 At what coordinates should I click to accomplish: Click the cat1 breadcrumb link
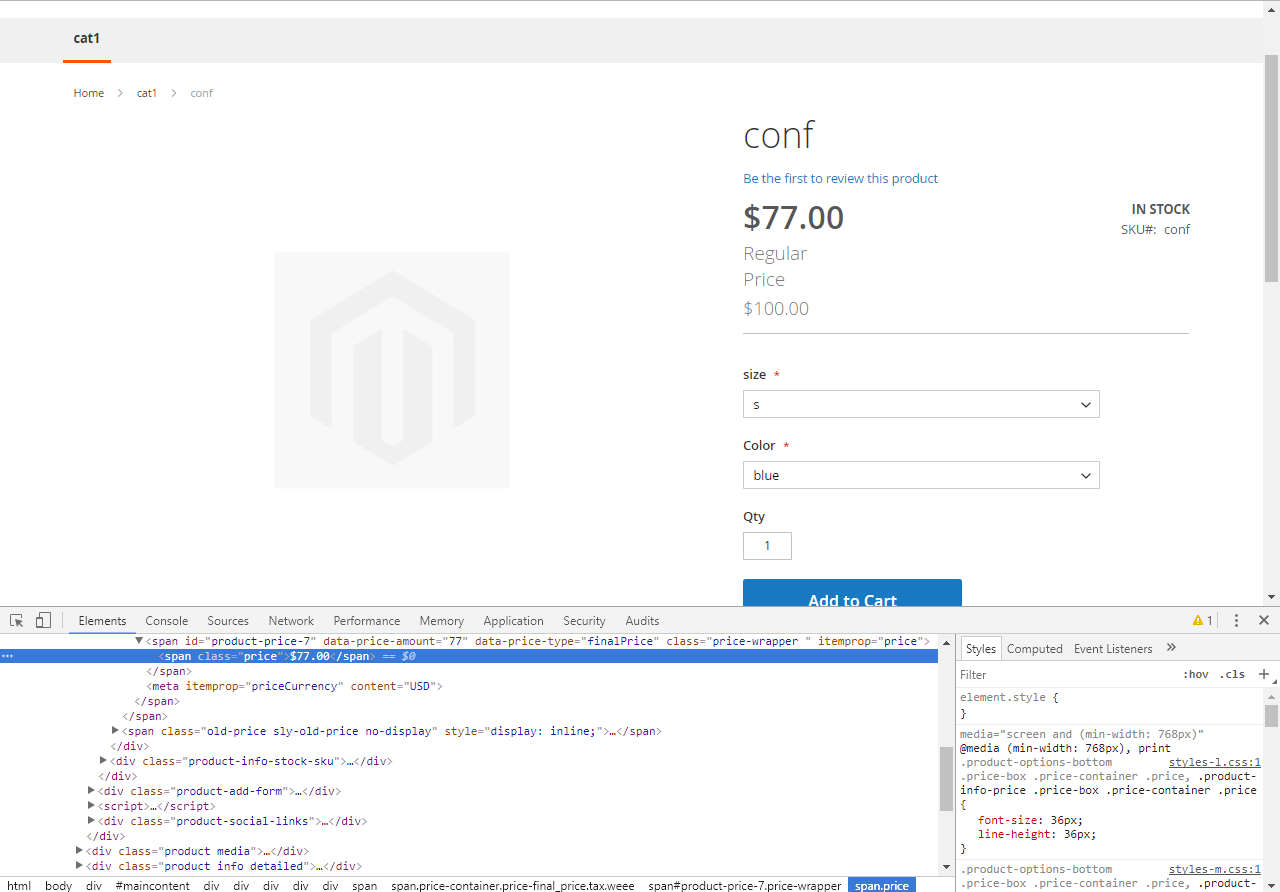[x=147, y=93]
